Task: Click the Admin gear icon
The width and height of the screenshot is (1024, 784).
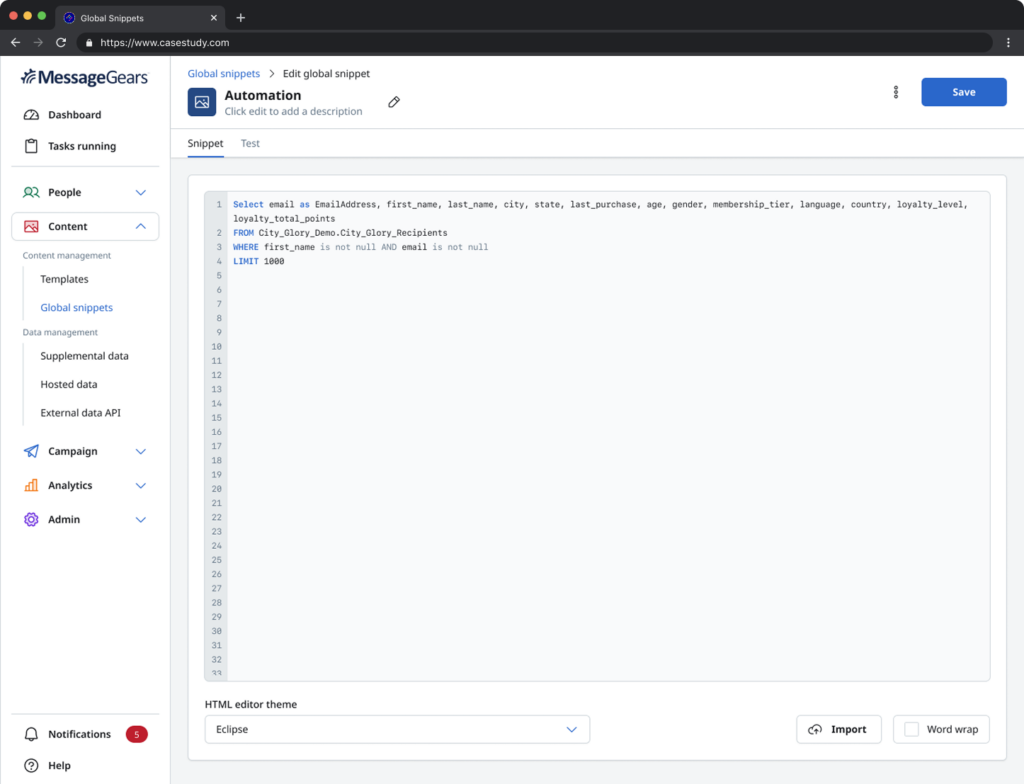Action: [31, 519]
